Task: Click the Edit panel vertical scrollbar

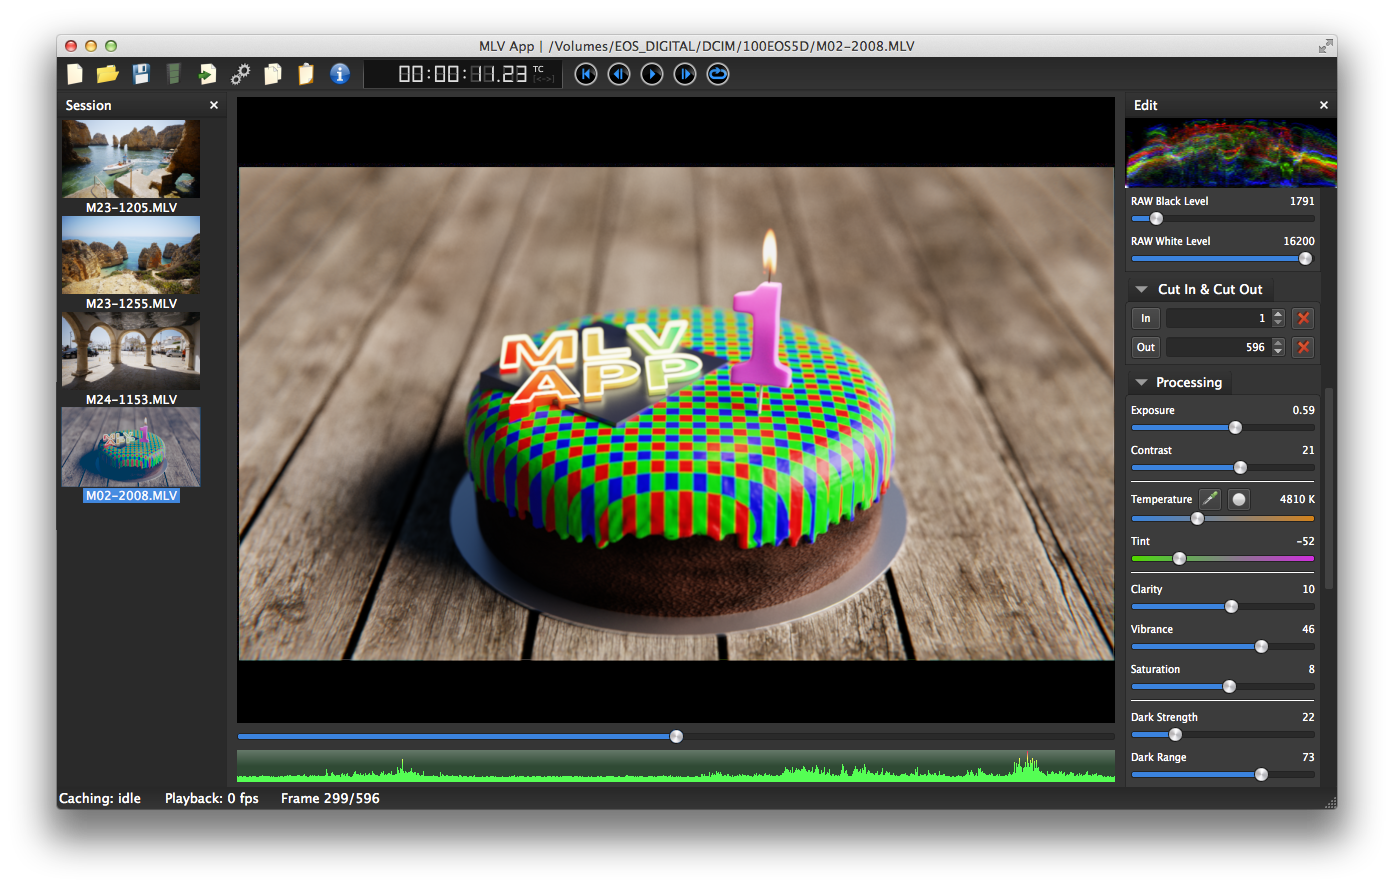Action: tap(1329, 488)
